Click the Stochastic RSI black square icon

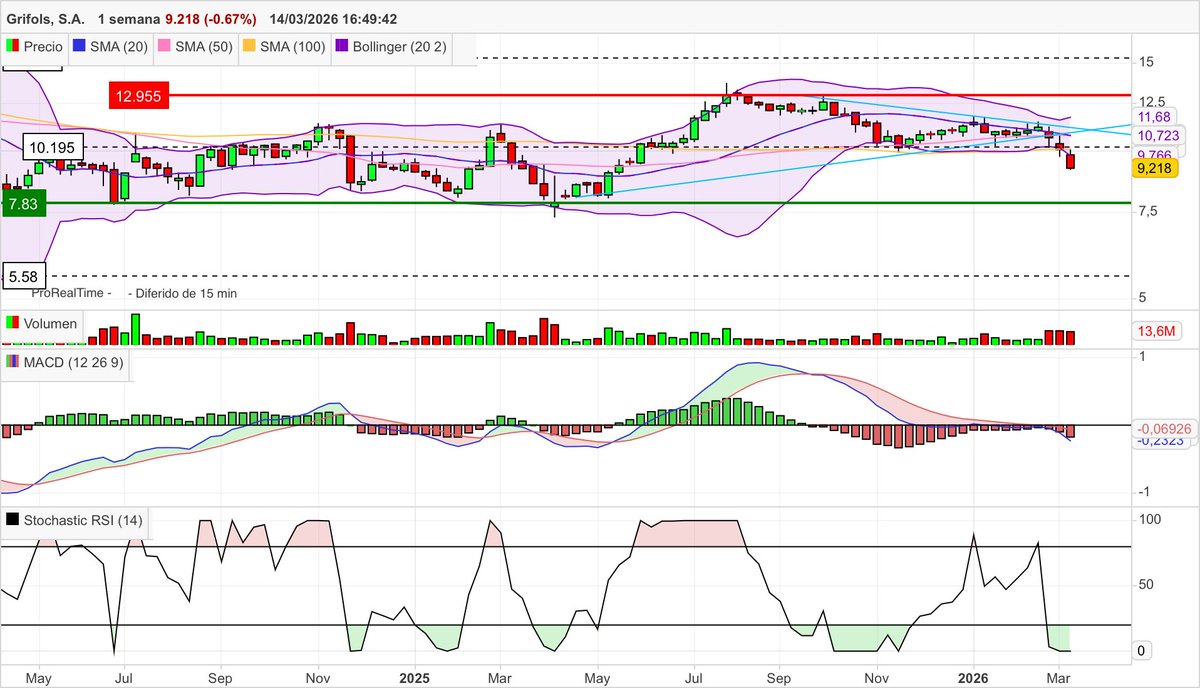13,520
